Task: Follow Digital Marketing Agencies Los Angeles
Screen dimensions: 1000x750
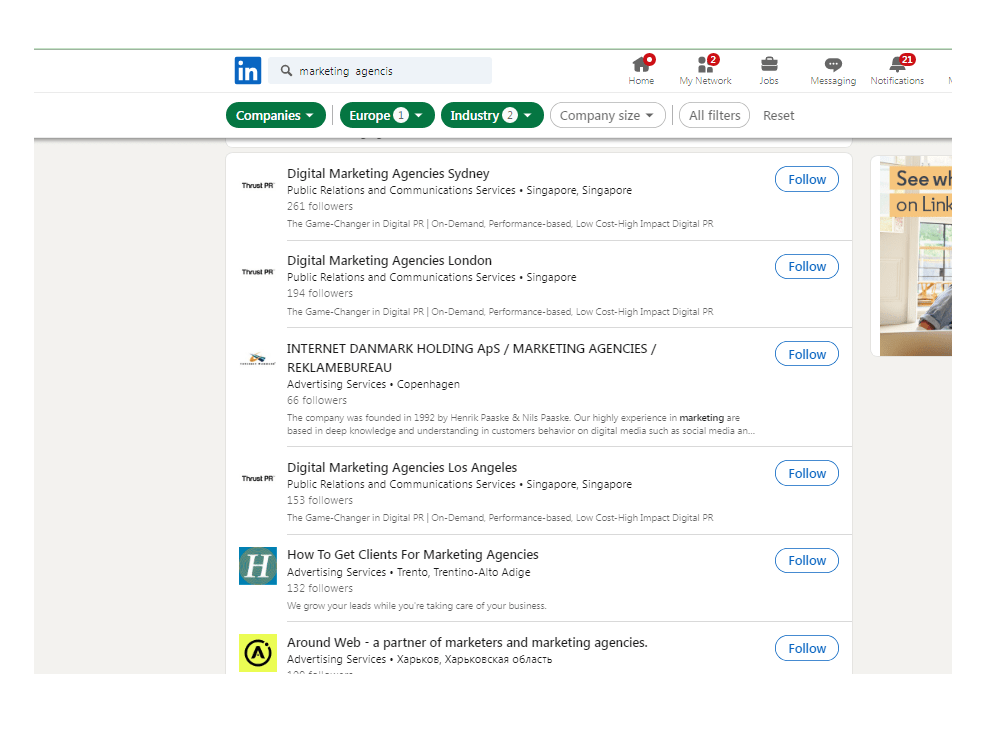Action: 807,473
